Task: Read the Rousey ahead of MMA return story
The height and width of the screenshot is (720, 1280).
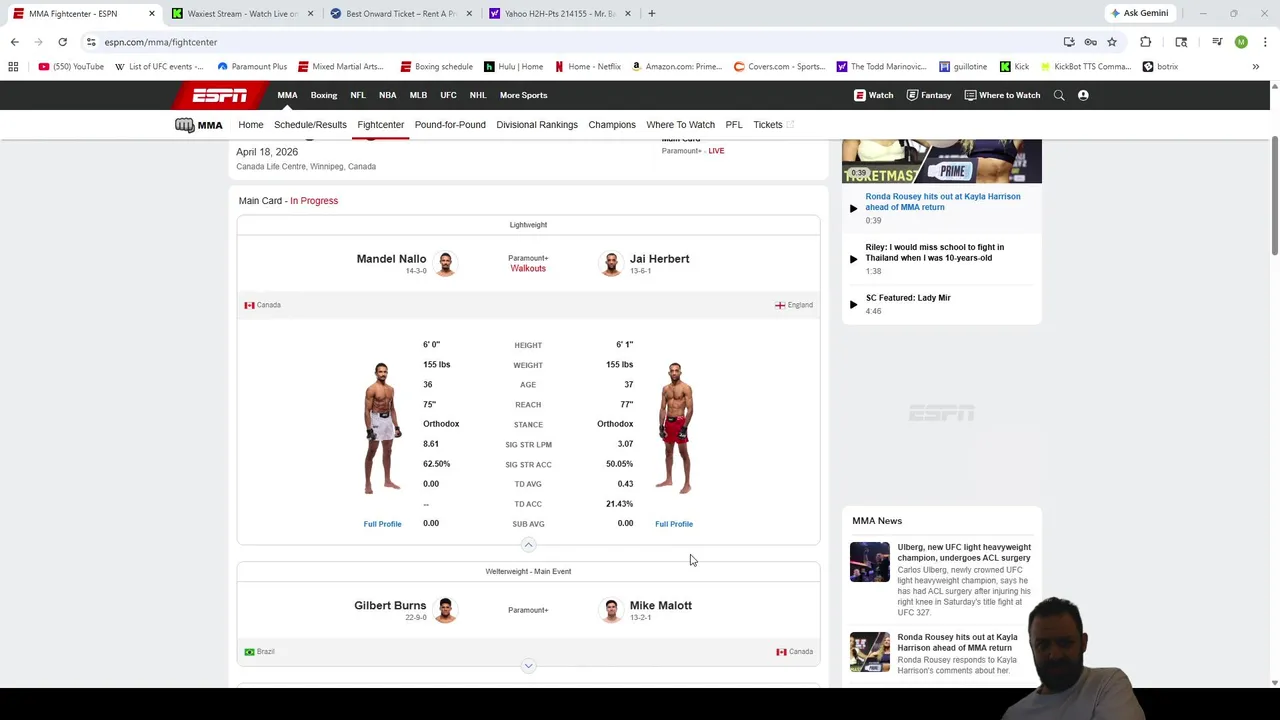Action: [957, 642]
